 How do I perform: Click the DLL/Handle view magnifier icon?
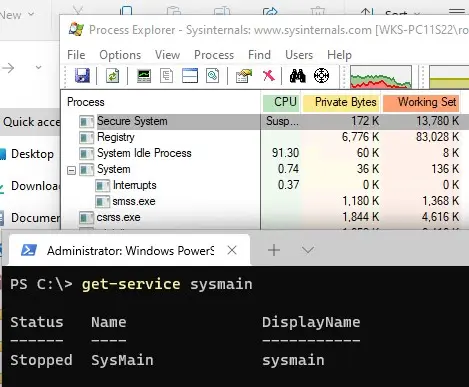click(213, 76)
